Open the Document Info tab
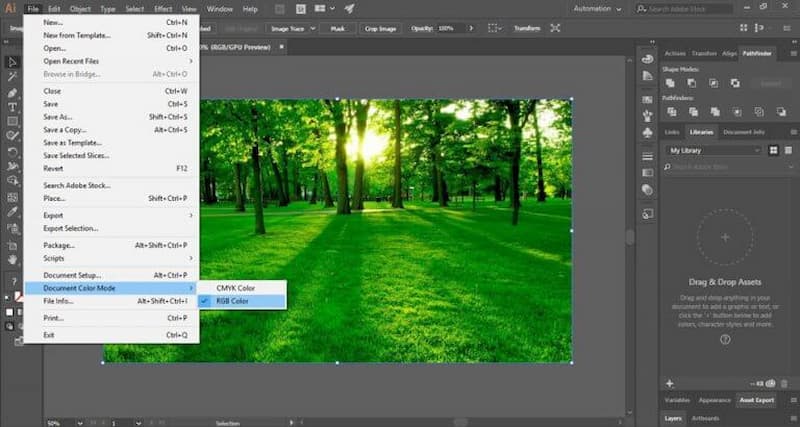Viewport: 800px width, 427px height. [744, 132]
